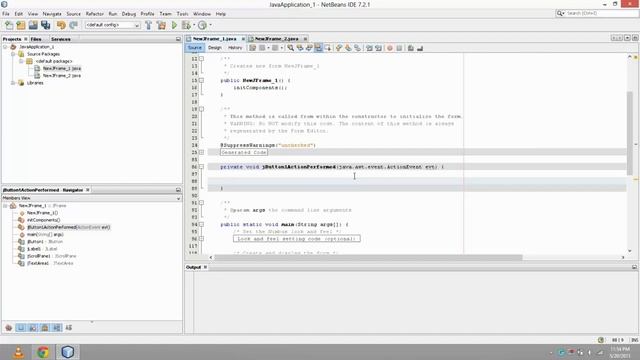This screenshot has height=360, width=640.
Task: Click the Undo toolbar icon
Action: pos(61,25)
